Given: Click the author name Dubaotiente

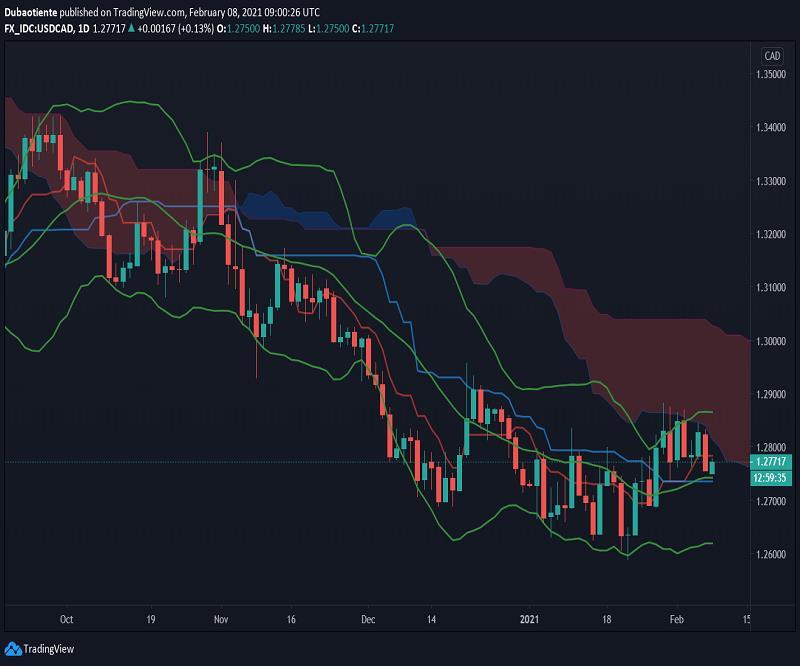Looking at the screenshot, I should coord(30,12).
